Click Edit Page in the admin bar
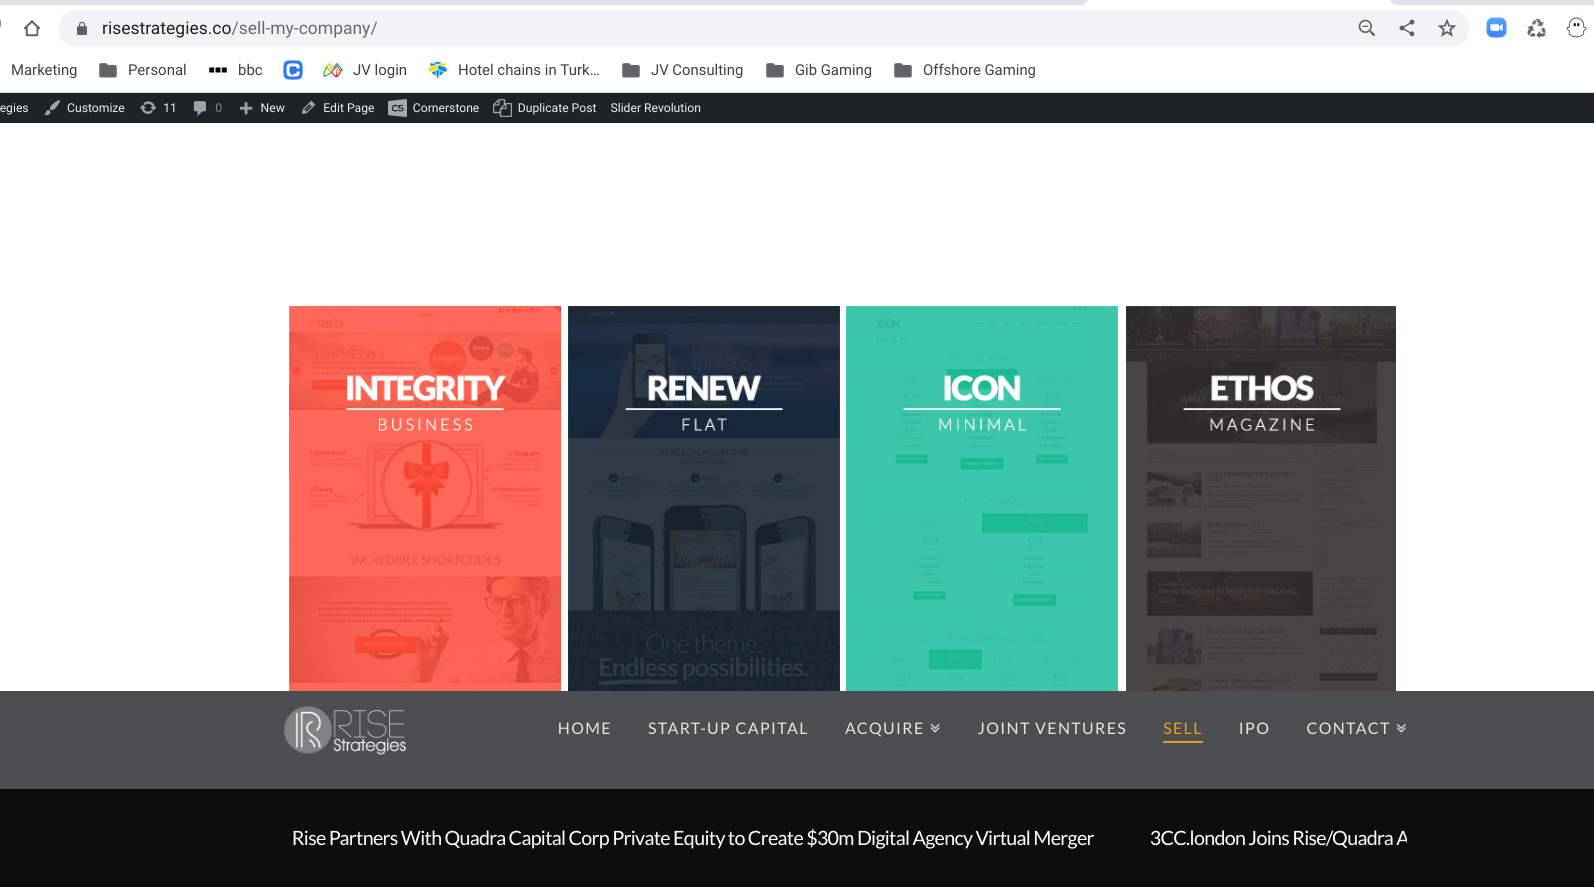1594x887 pixels. click(x=338, y=108)
